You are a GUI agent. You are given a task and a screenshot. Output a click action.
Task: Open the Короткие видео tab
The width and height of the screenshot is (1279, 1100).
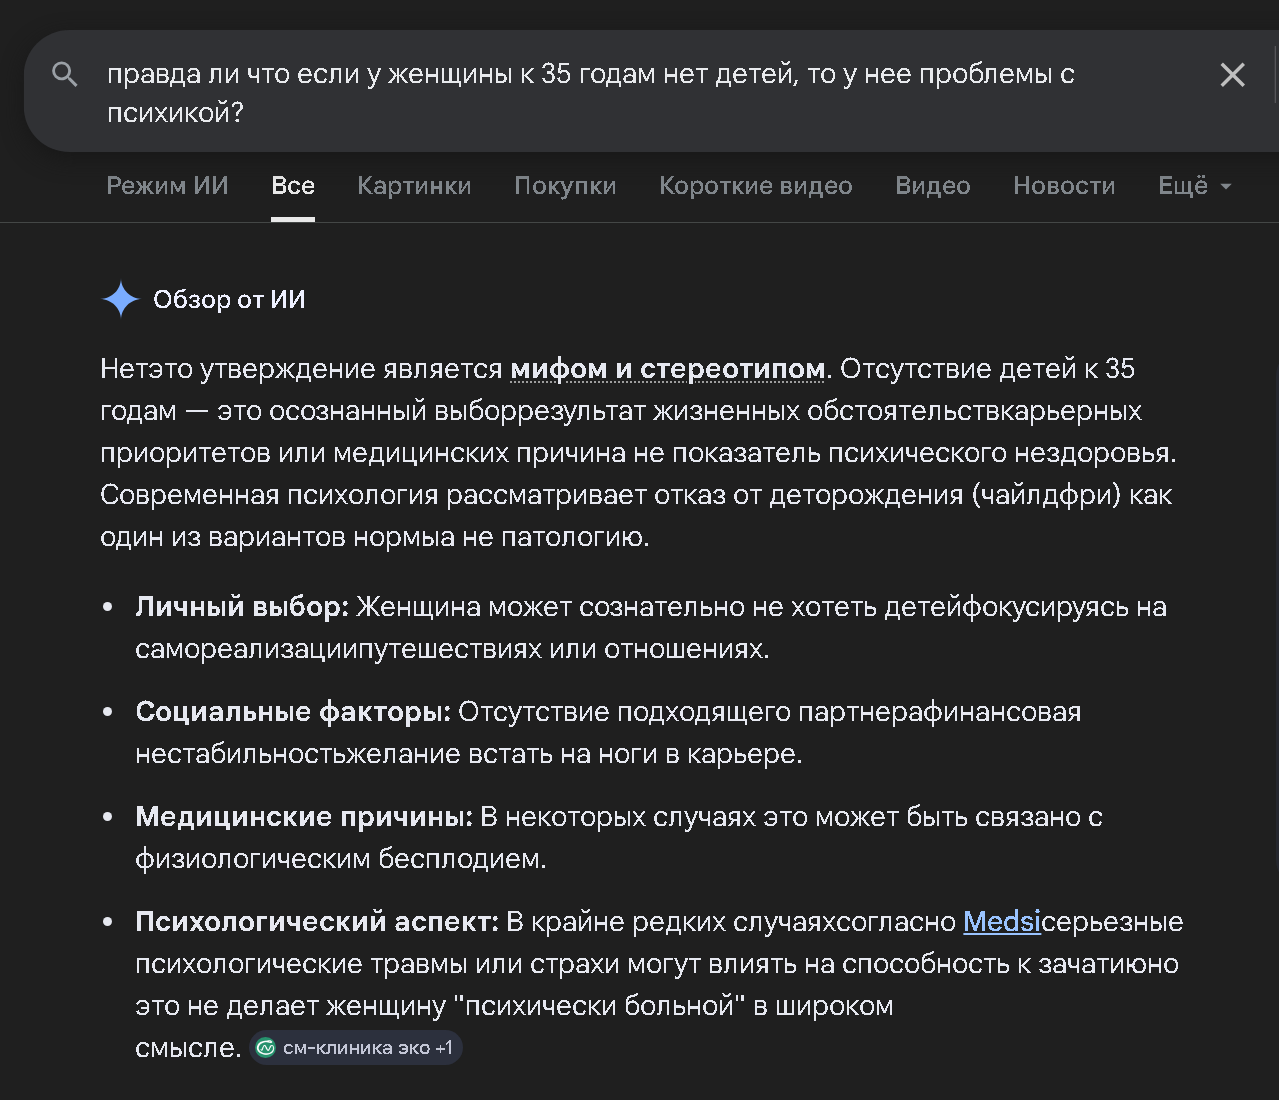[x=755, y=186]
